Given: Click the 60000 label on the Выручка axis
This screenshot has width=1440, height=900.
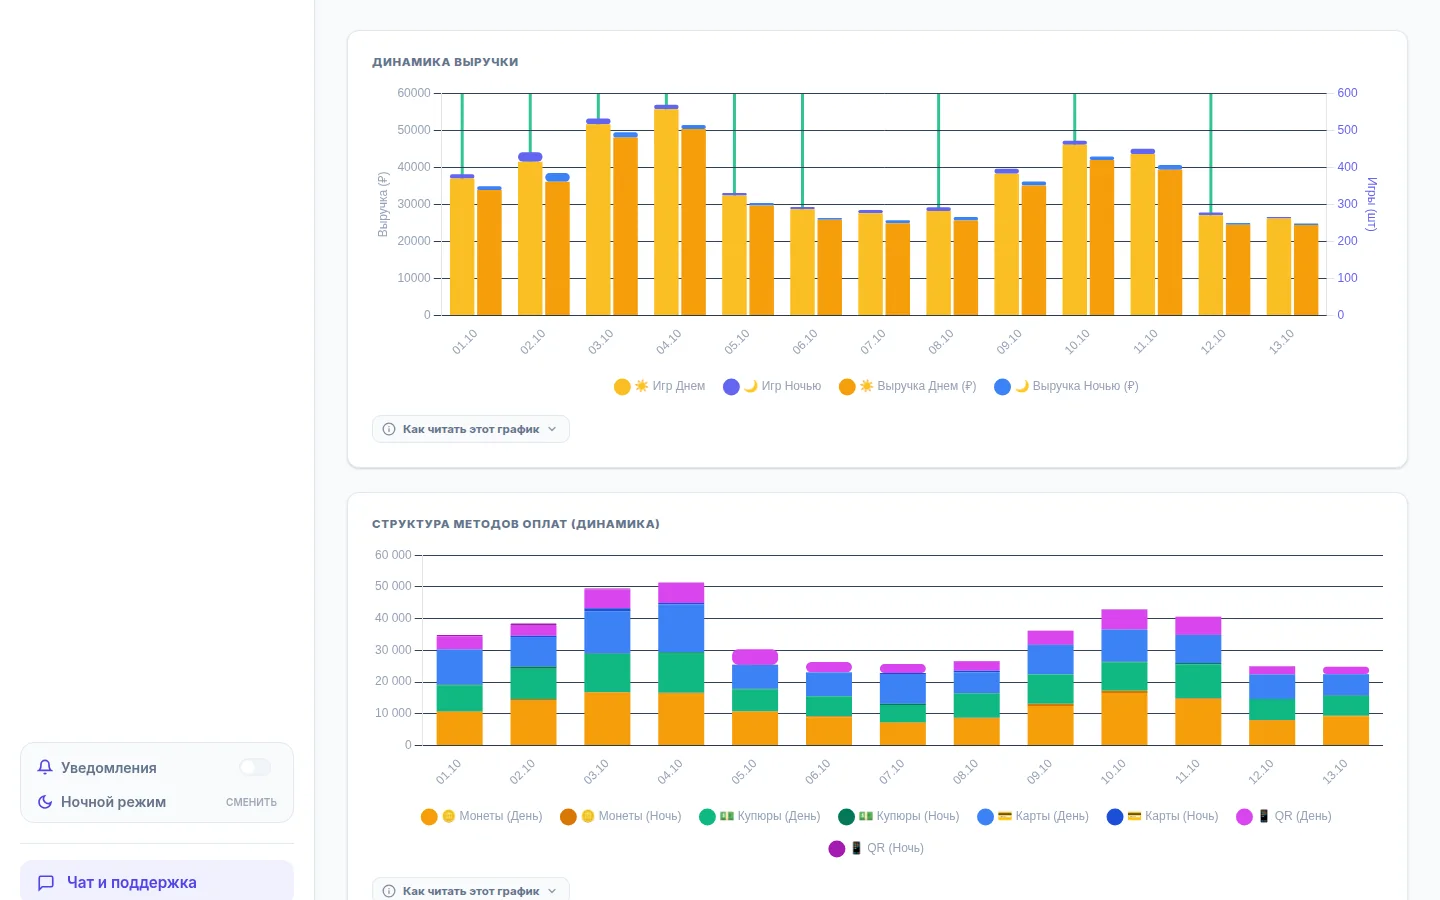Looking at the screenshot, I should point(414,93).
